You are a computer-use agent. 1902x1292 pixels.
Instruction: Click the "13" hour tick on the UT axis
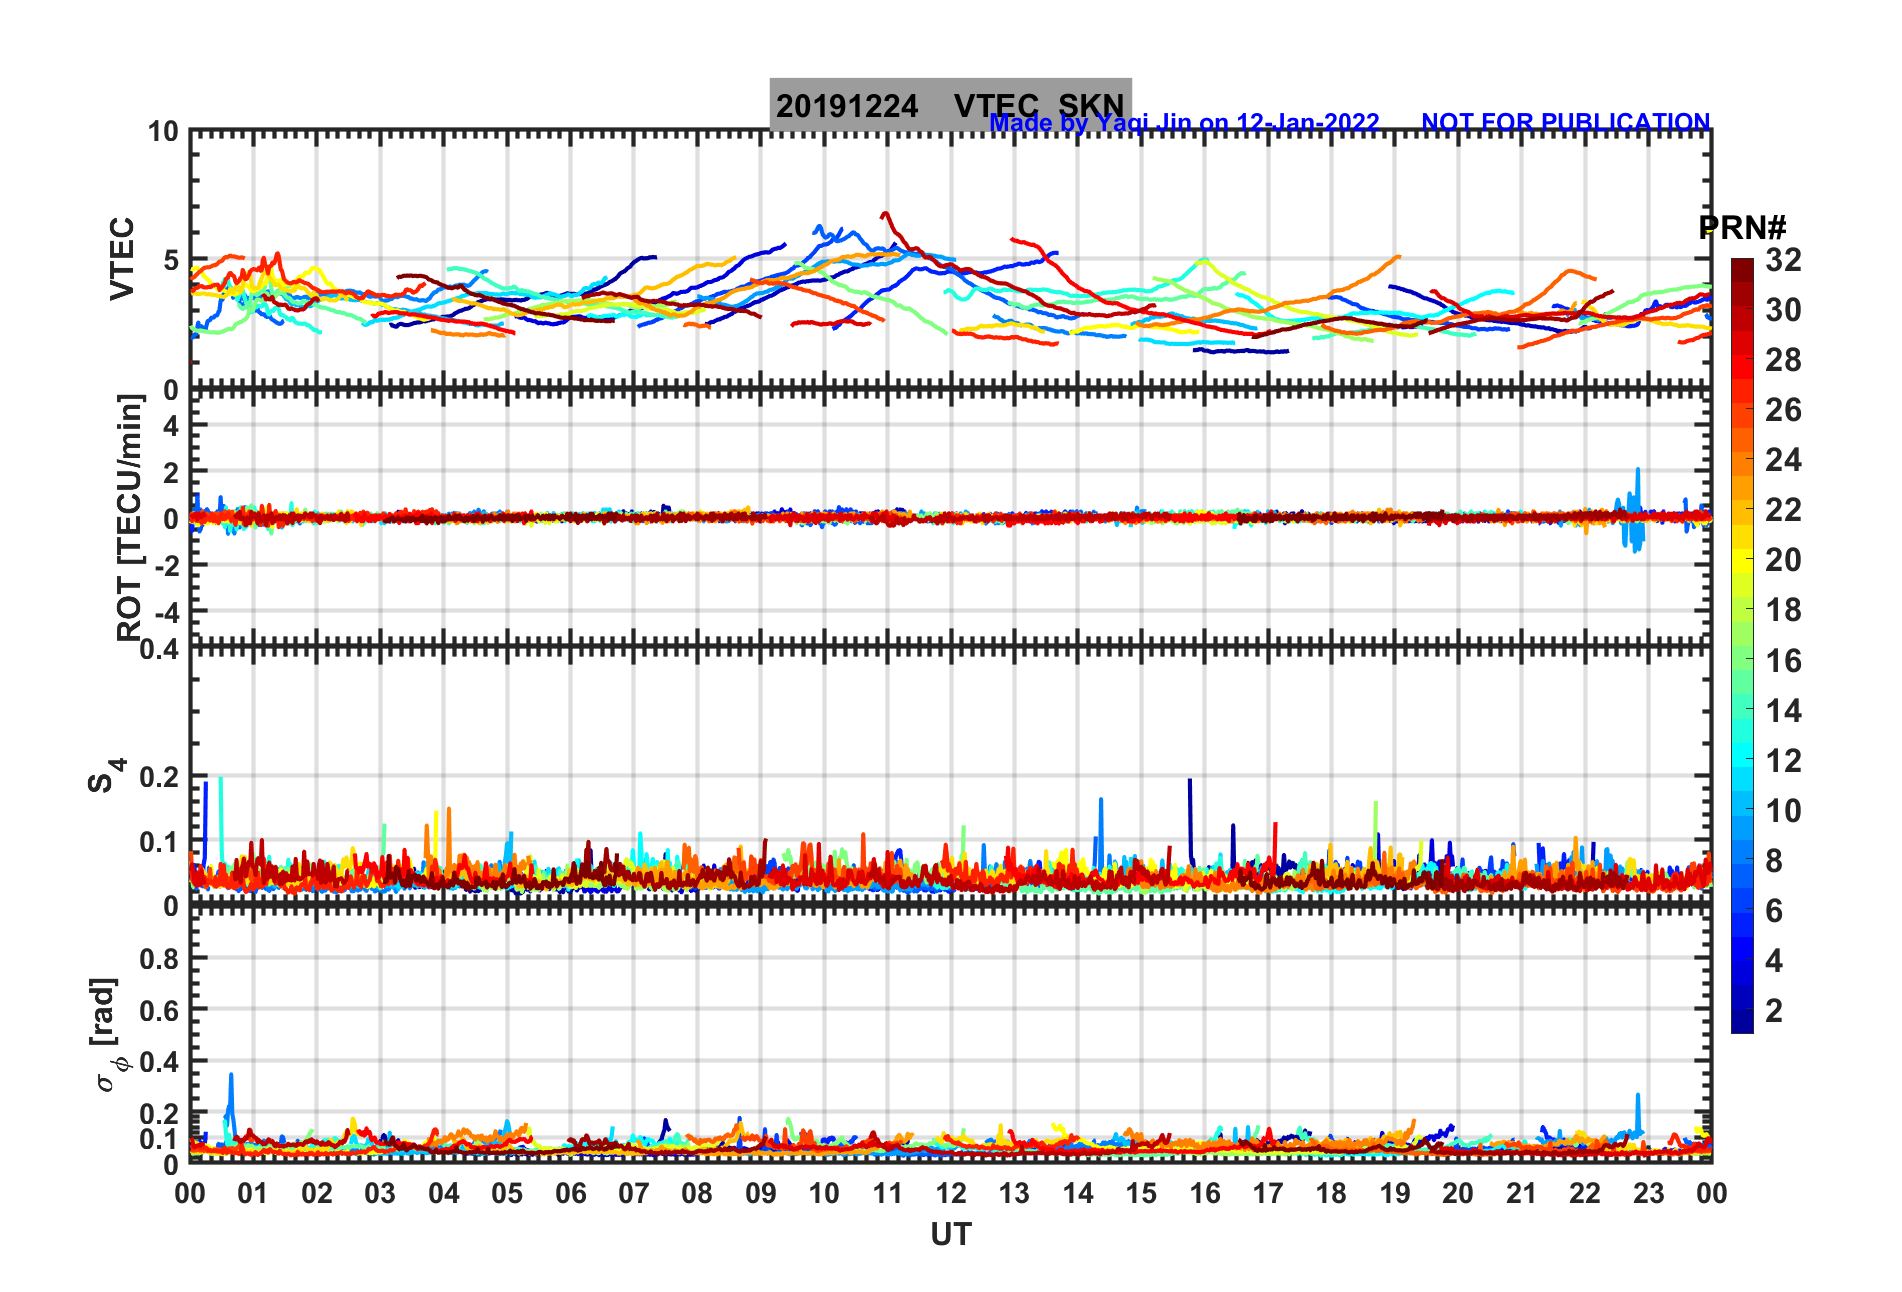1014,1193
